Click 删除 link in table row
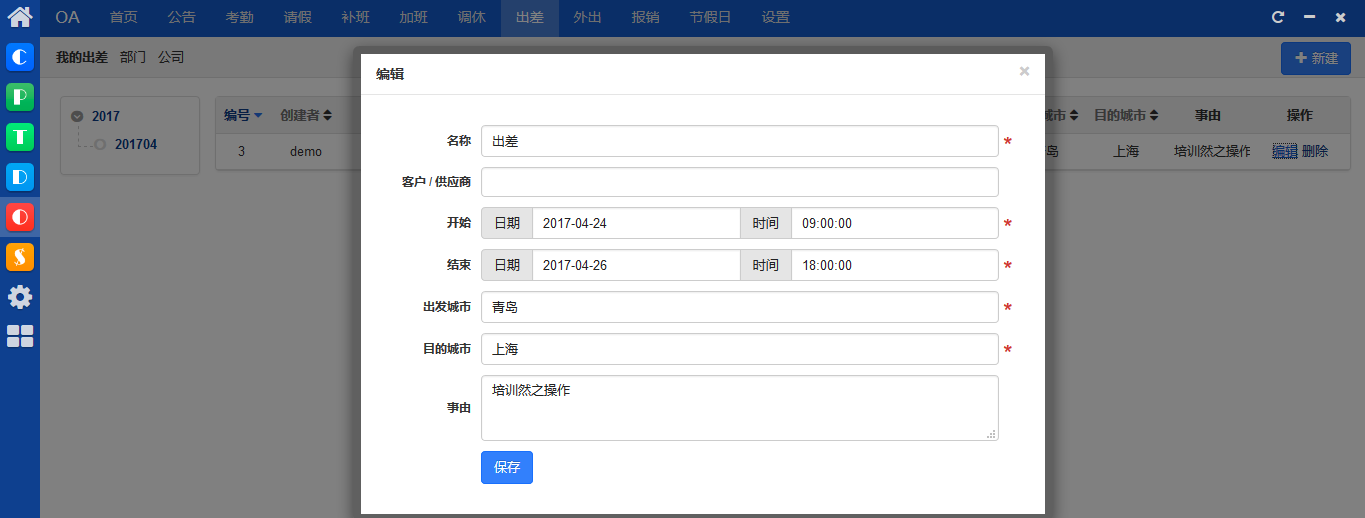The image size is (1365, 518). click(x=1315, y=151)
